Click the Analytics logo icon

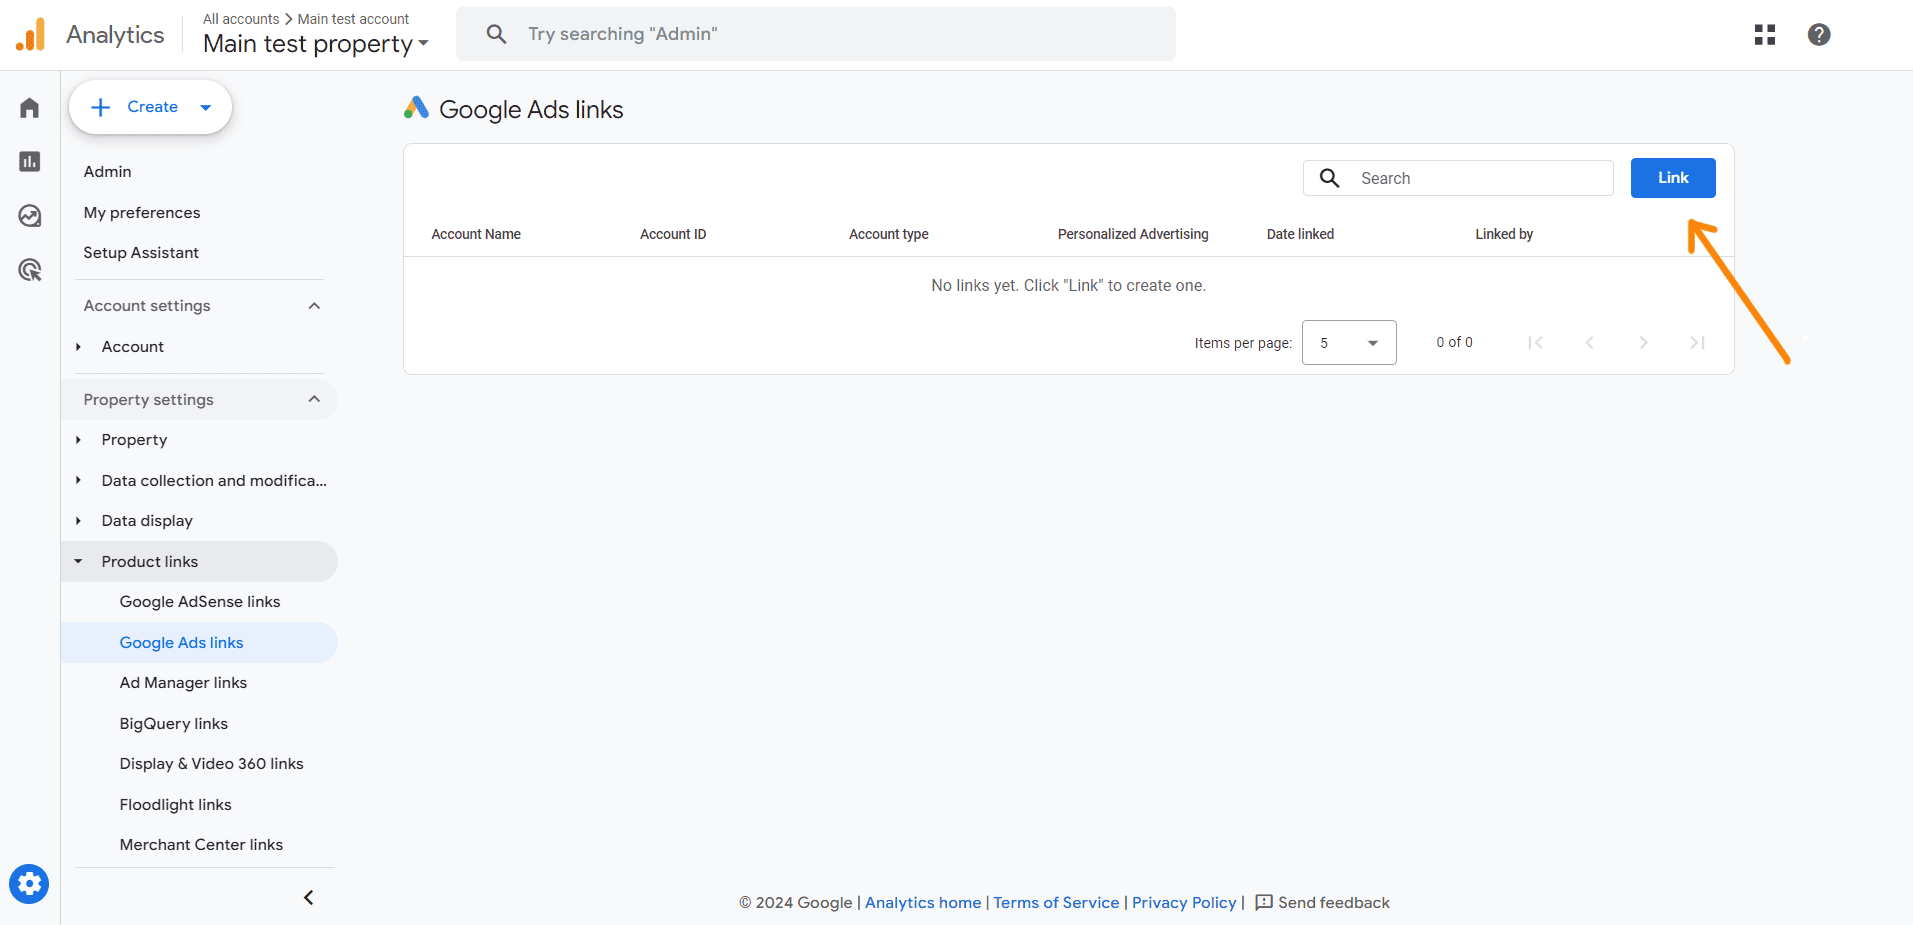point(31,34)
